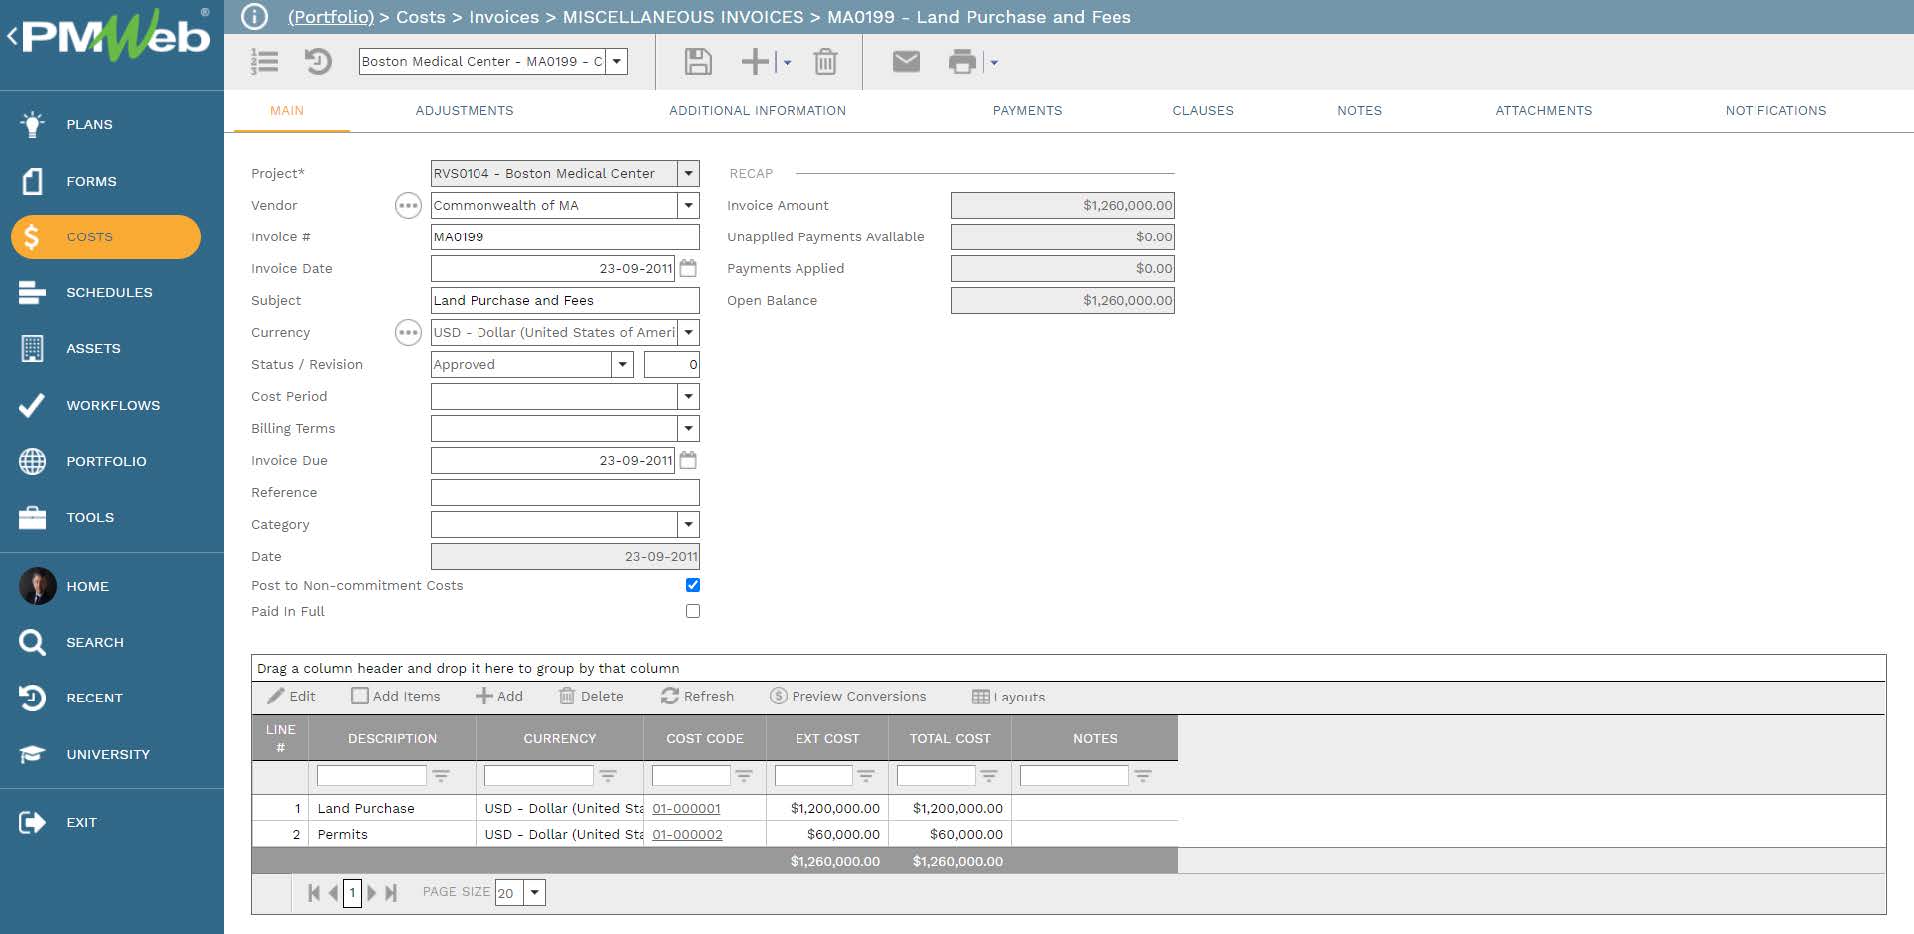1914x934 pixels.
Task: Switch to the Notes tab
Action: [1359, 110]
